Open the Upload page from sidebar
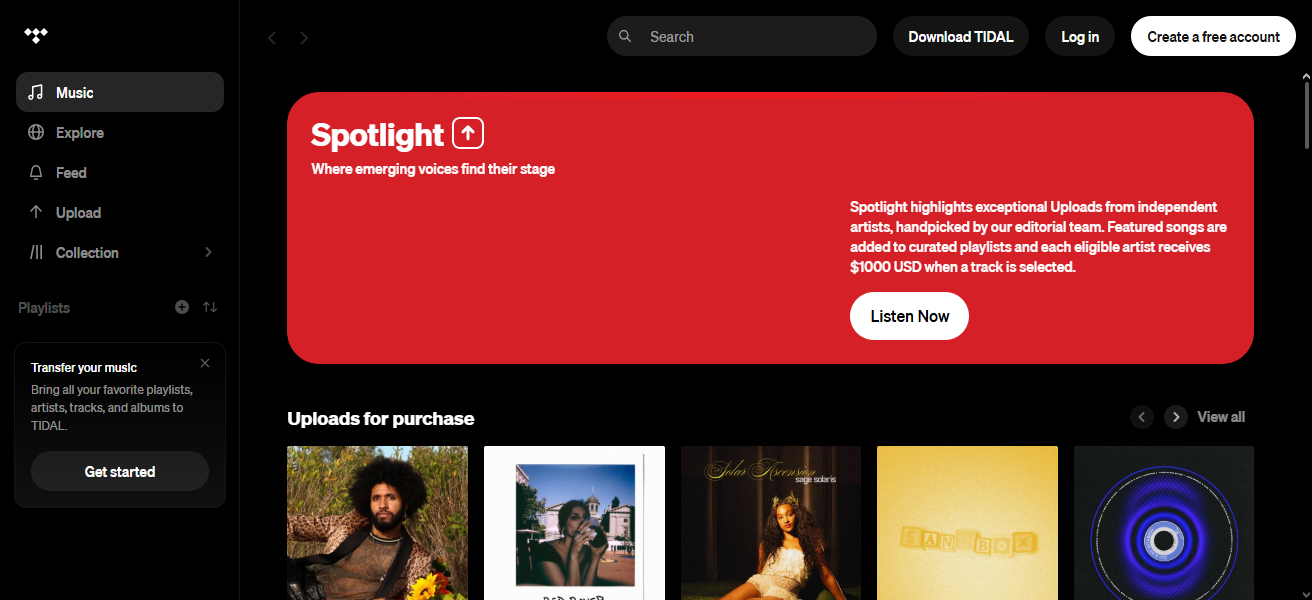This screenshot has height=600, width=1312. 78,212
